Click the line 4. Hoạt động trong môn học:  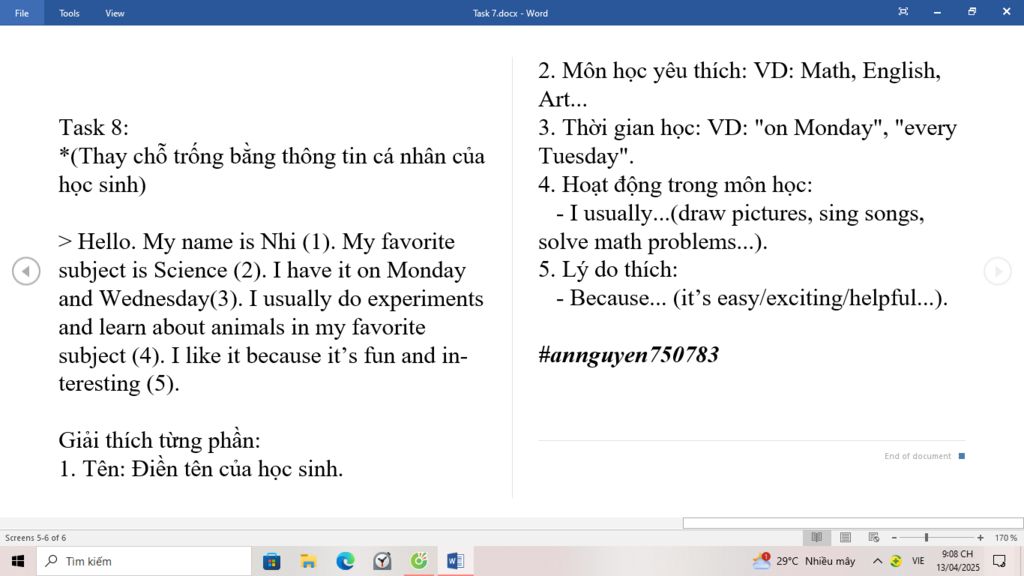click(675, 185)
